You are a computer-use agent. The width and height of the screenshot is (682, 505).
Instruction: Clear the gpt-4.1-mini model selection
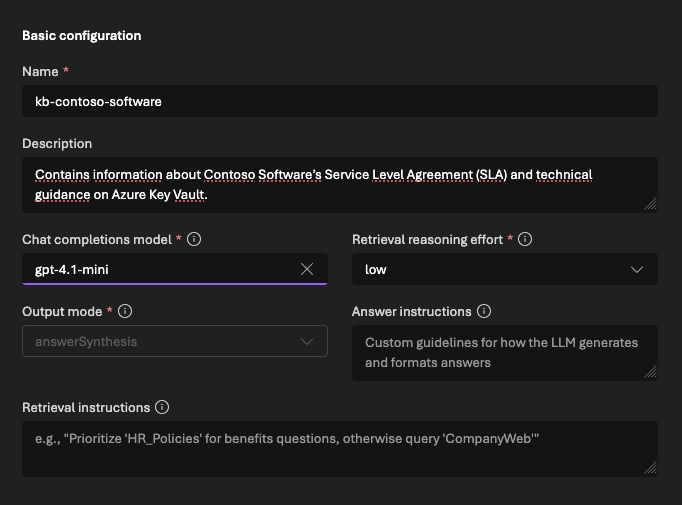point(307,269)
